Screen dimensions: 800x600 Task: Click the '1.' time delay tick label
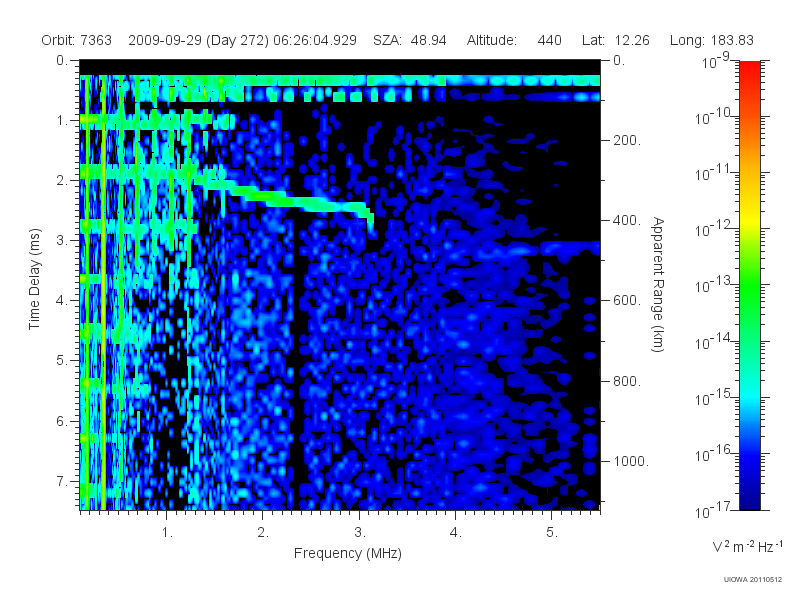pos(62,121)
